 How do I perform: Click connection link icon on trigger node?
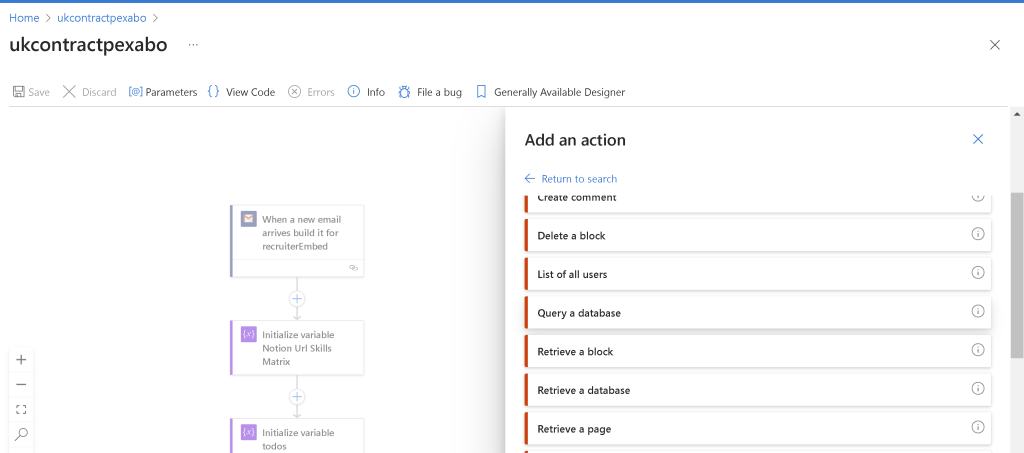353,268
